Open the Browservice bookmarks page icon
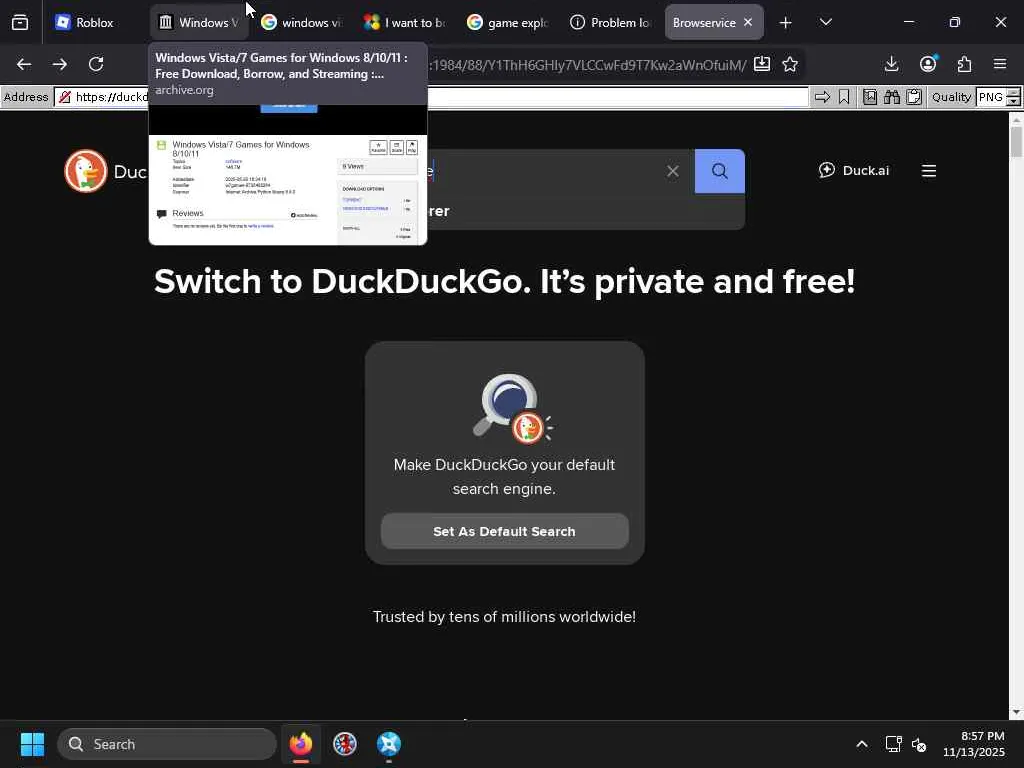This screenshot has width=1024, height=768. point(870,97)
